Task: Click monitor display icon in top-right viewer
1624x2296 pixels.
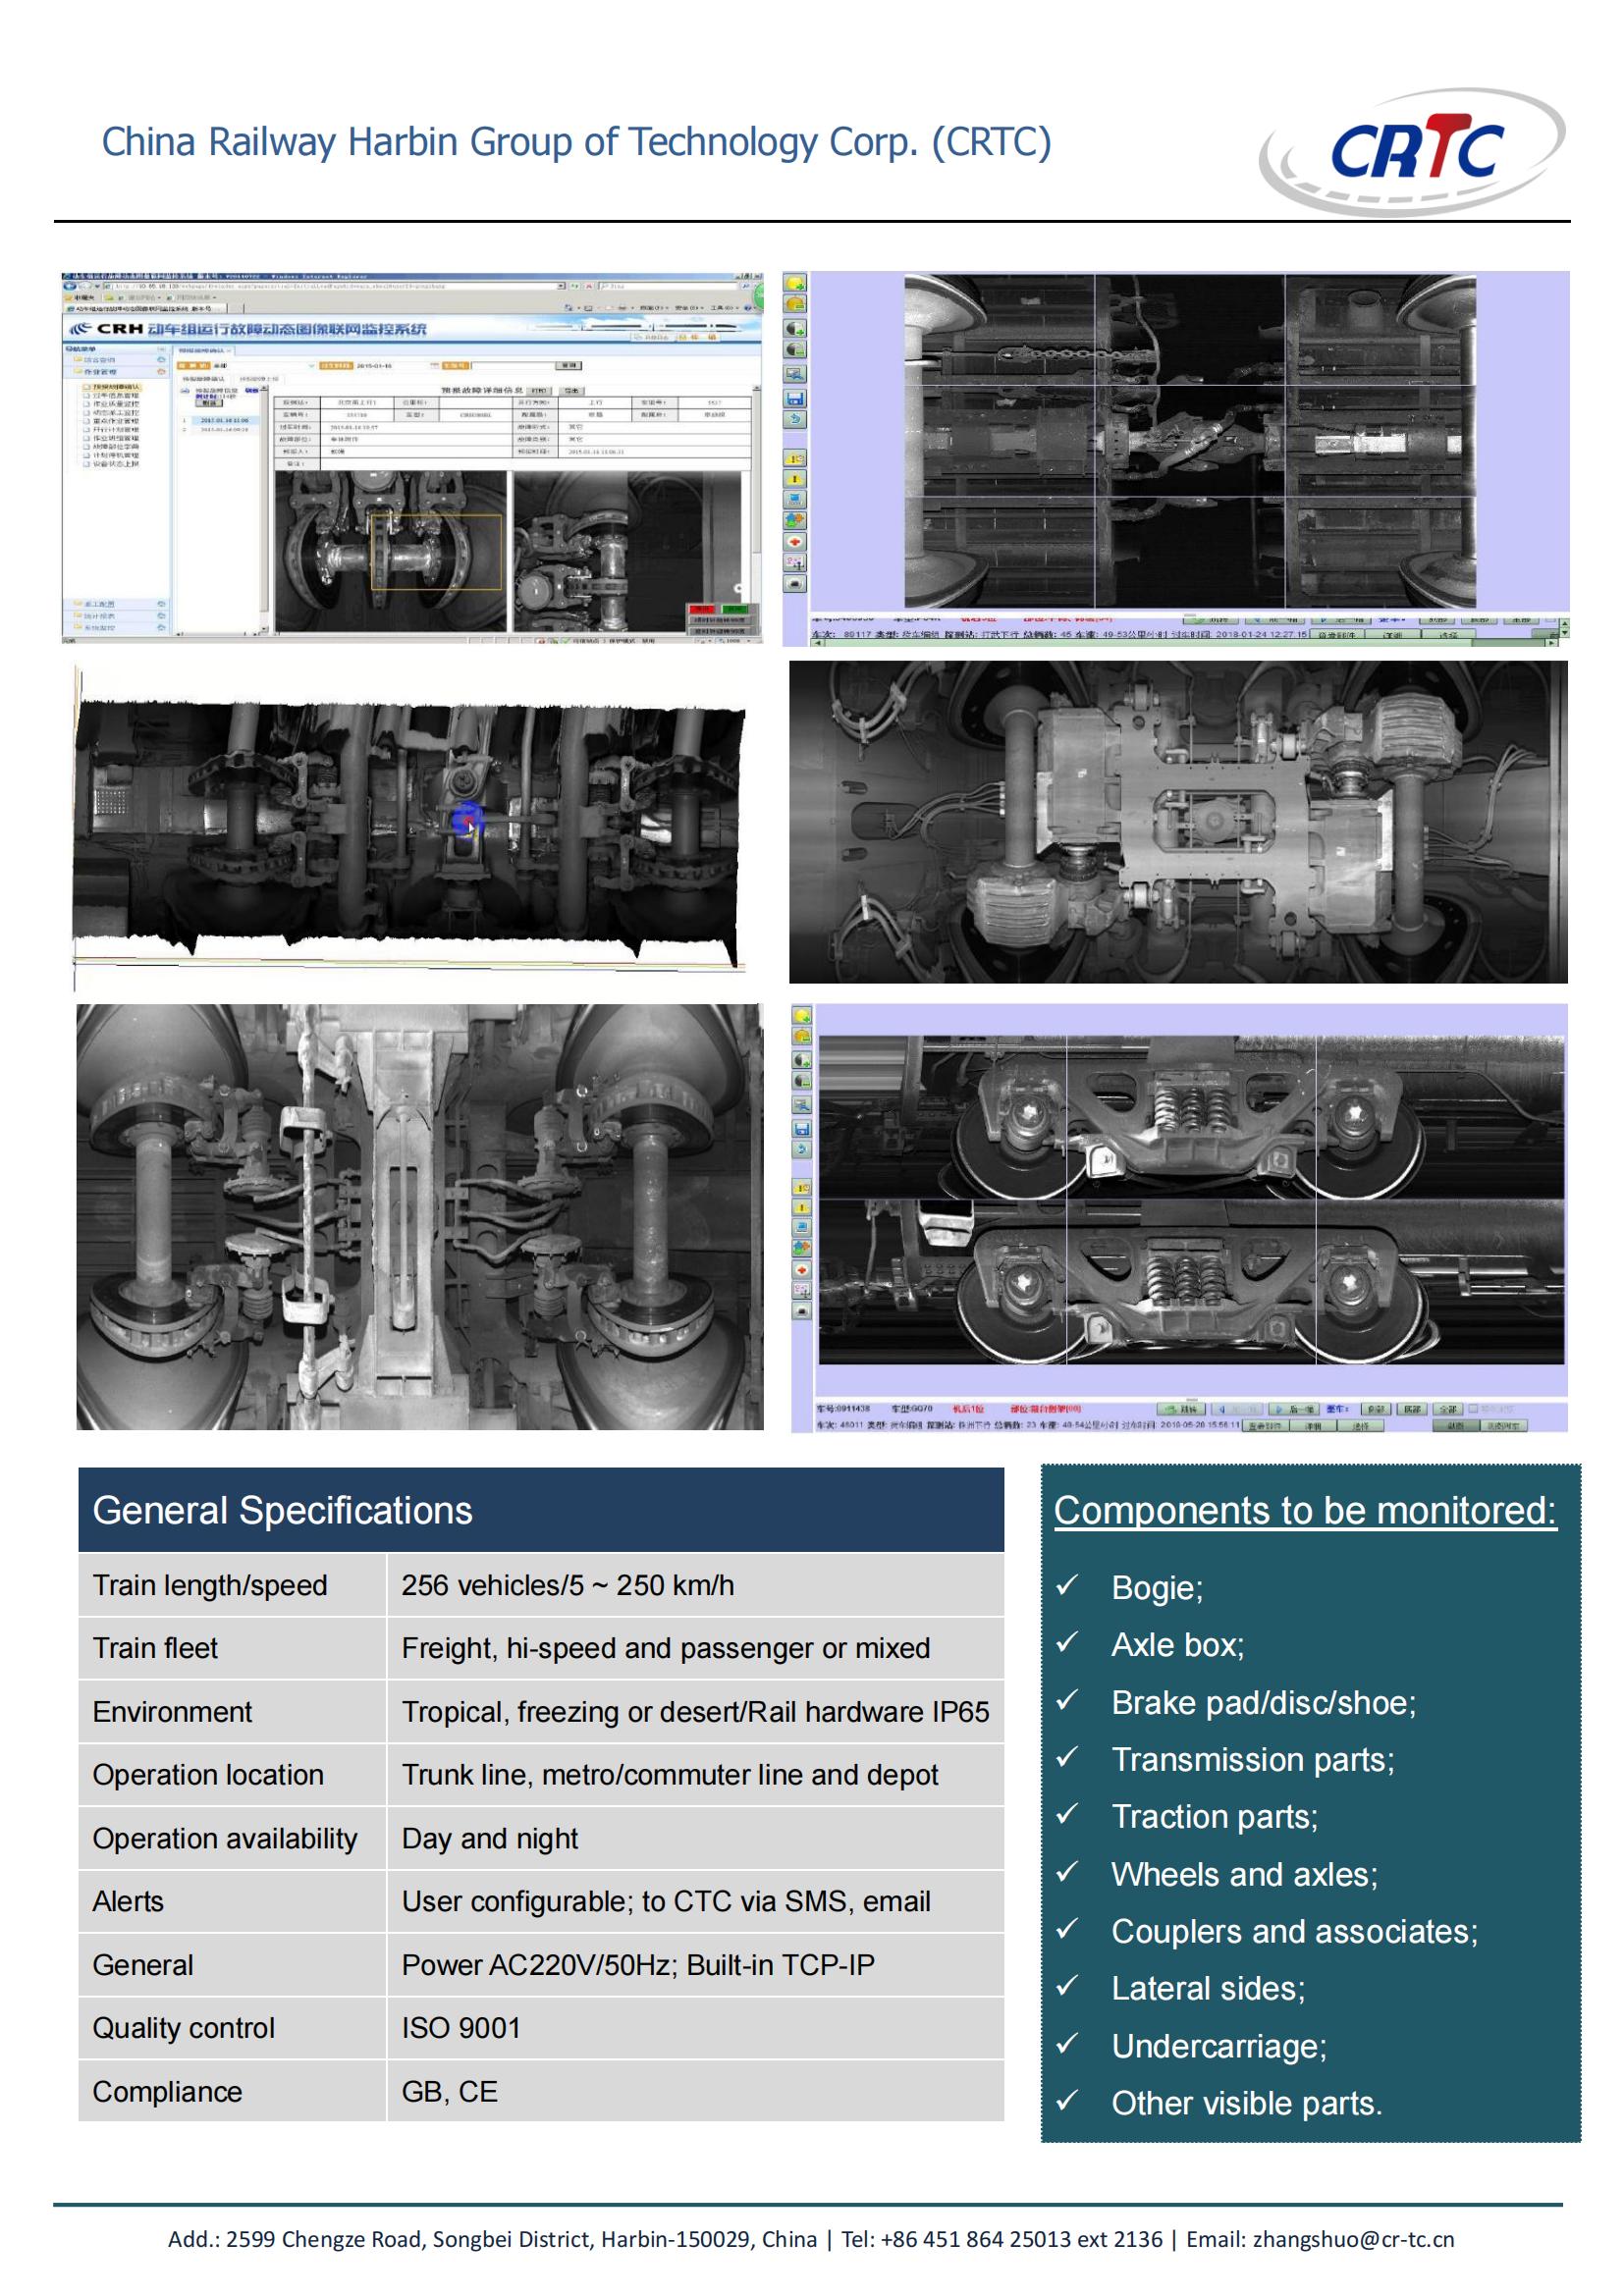Action: tap(795, 374)
